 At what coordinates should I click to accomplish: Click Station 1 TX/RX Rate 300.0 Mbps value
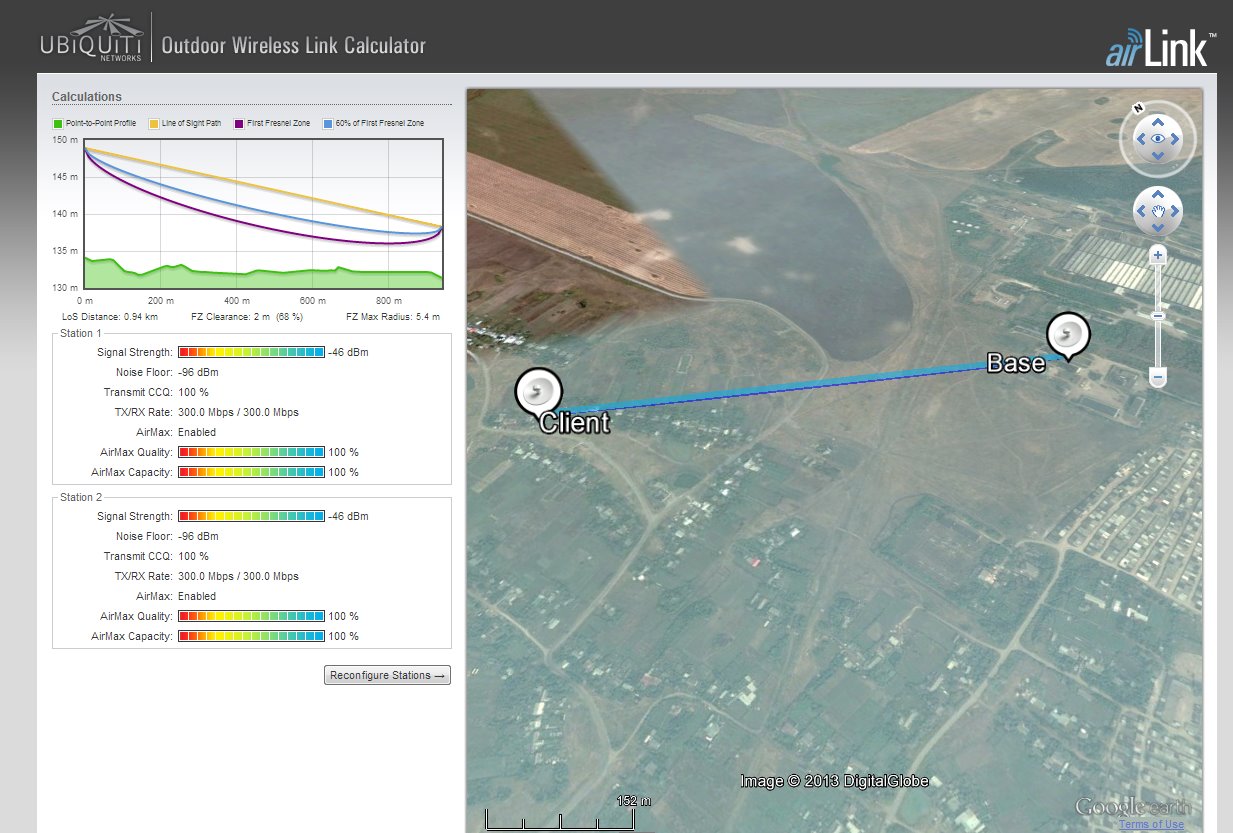(x=238, y=412)
